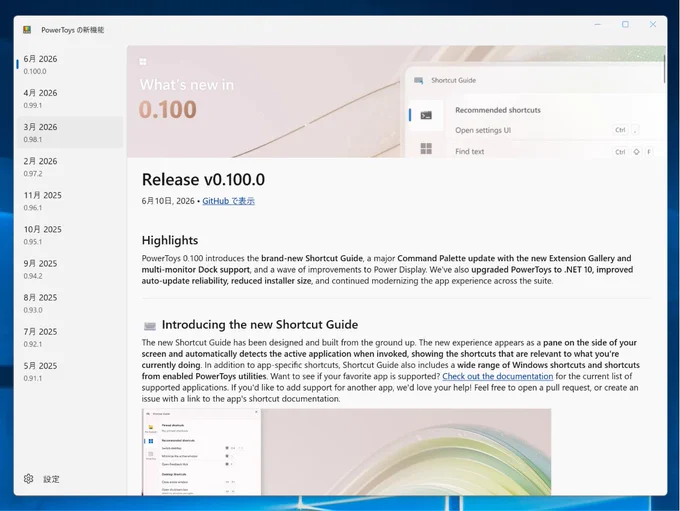Close the PowerToys what's new window
The width and height of the screenshot is (680, 511).
[653, 24]
